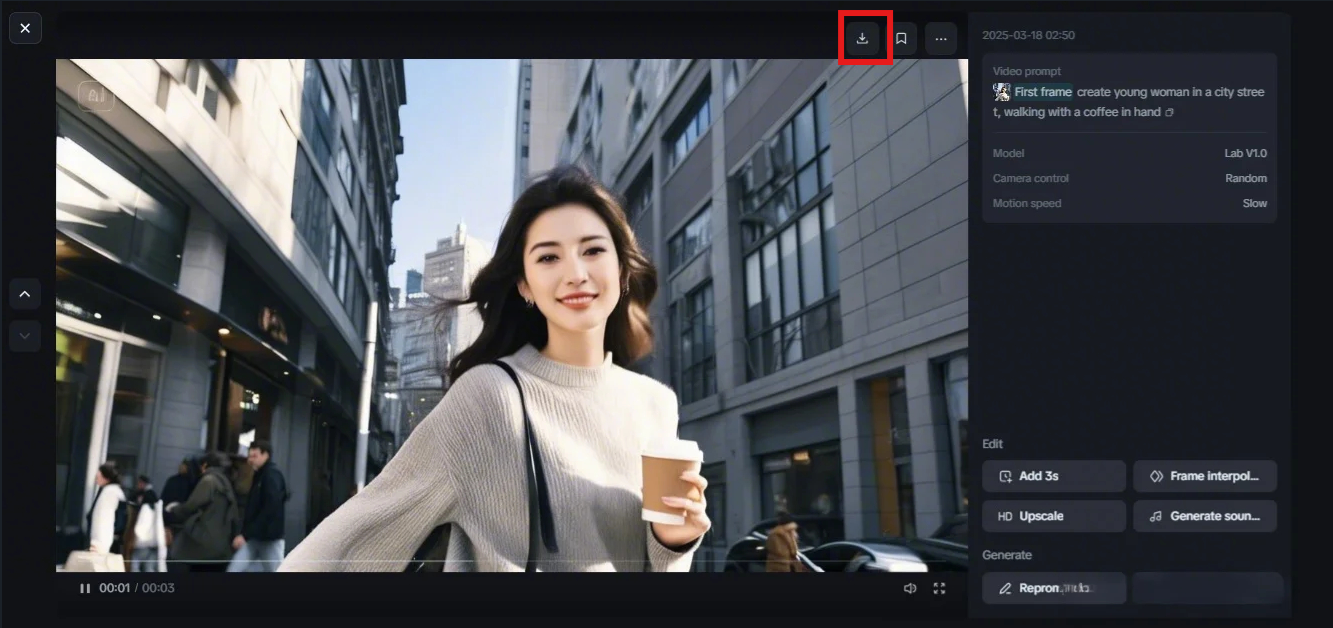Upscale the video to HD
The width and height of the screenshot is (1333, 628).
1053,516
